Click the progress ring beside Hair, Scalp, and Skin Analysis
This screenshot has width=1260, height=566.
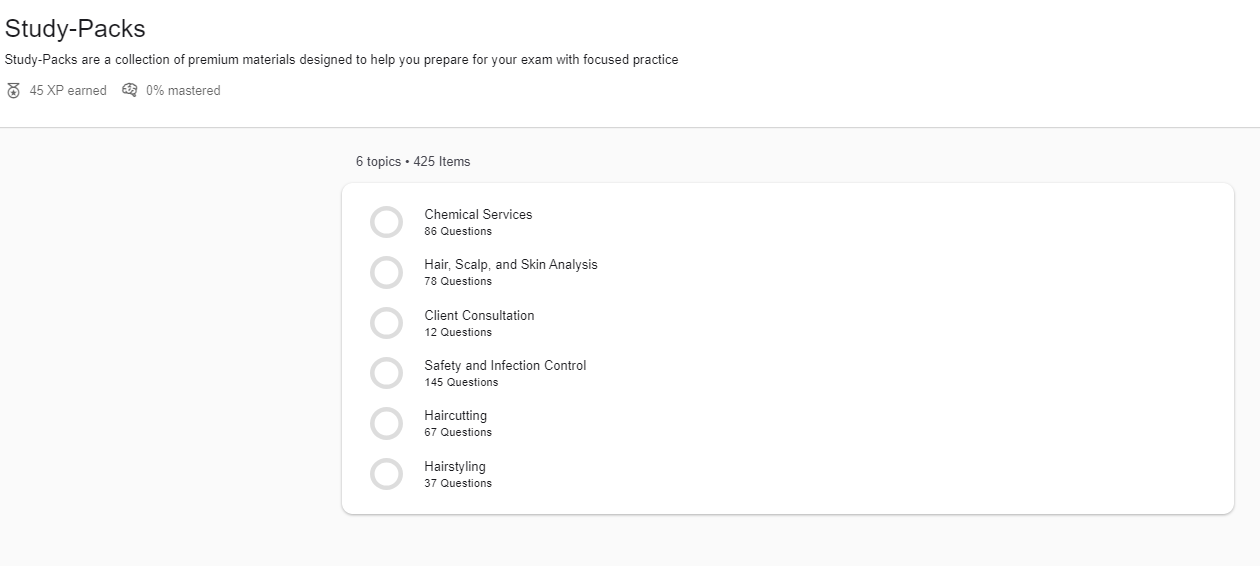pos(386,272)
